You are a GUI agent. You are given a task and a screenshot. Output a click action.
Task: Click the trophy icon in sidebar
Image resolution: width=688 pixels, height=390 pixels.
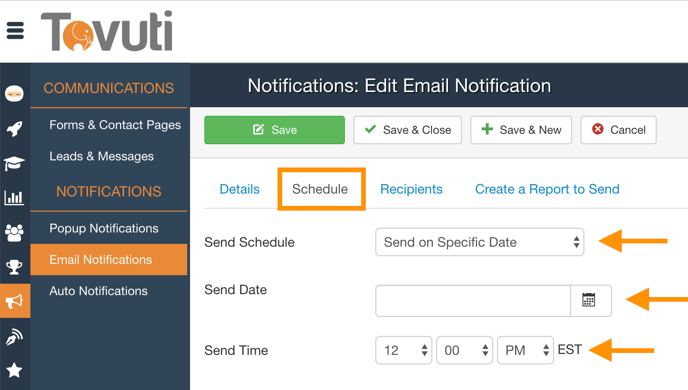coord(14,267)
